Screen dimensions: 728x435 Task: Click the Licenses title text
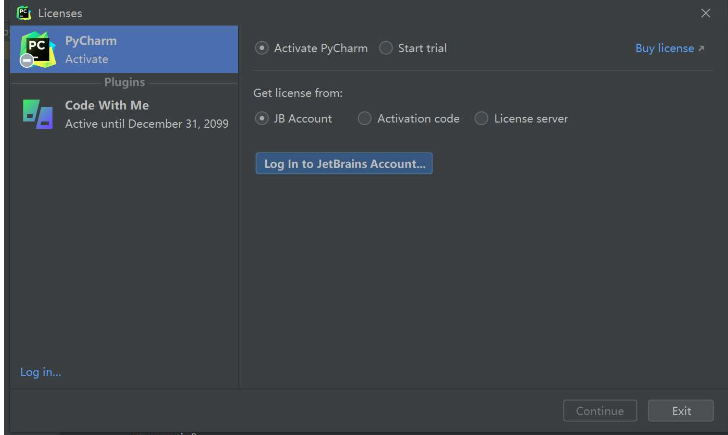(60, 13)
